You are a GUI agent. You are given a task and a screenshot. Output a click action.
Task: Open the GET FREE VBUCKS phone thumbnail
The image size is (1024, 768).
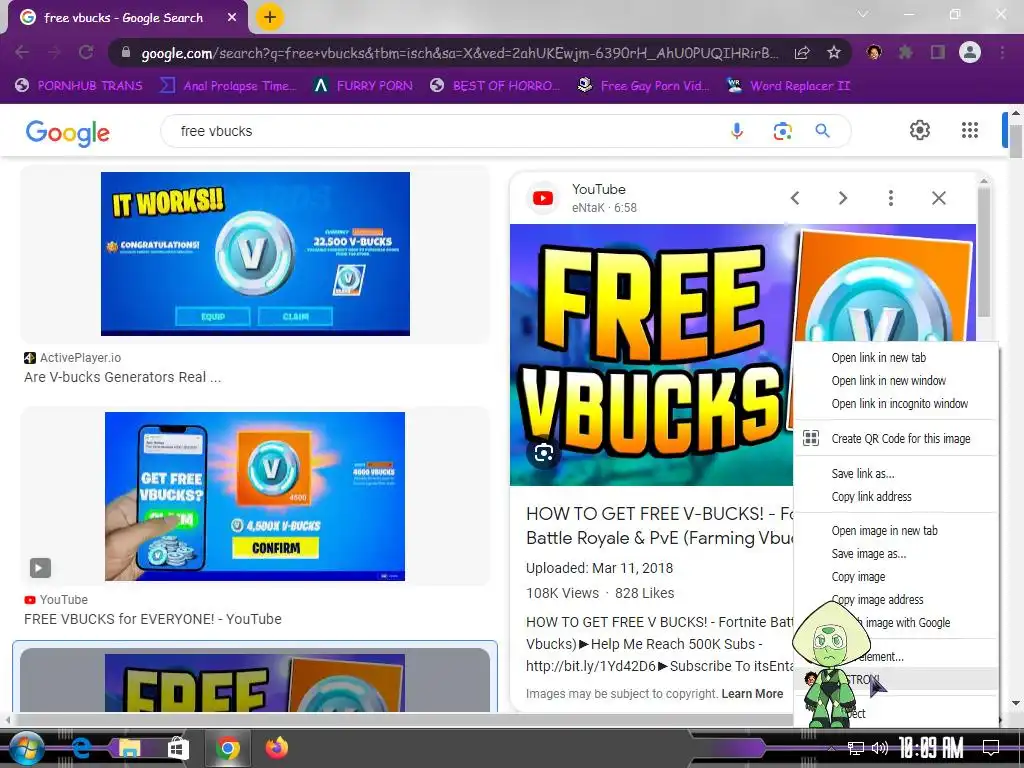[255, 496]
